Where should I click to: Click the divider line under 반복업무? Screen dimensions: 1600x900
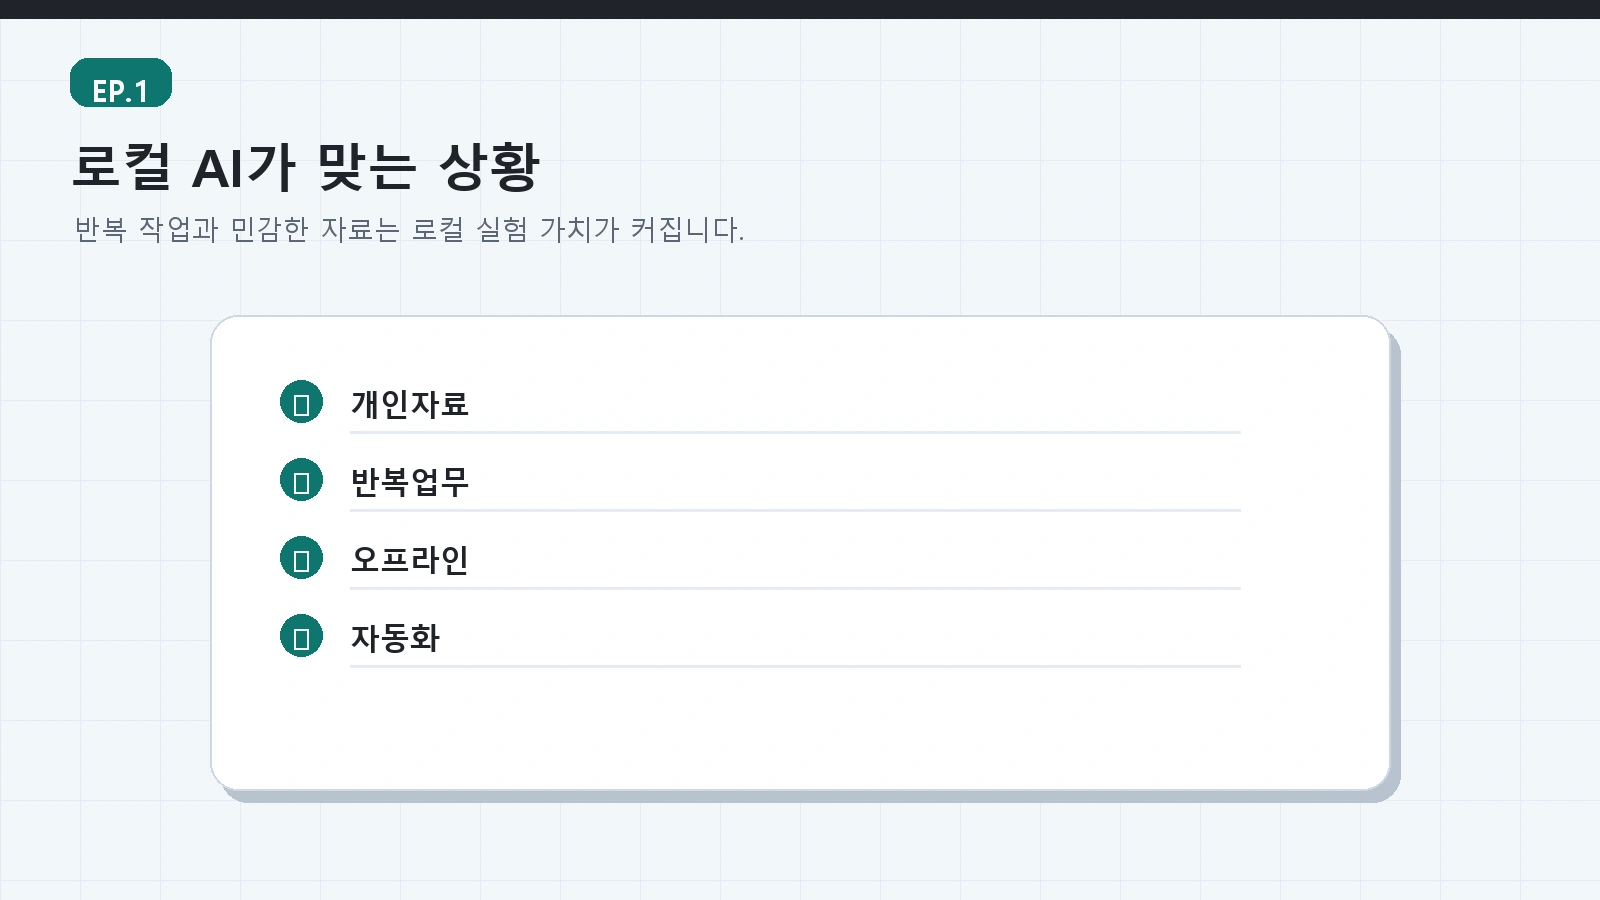pyautogui.click(x=795, y=510)
